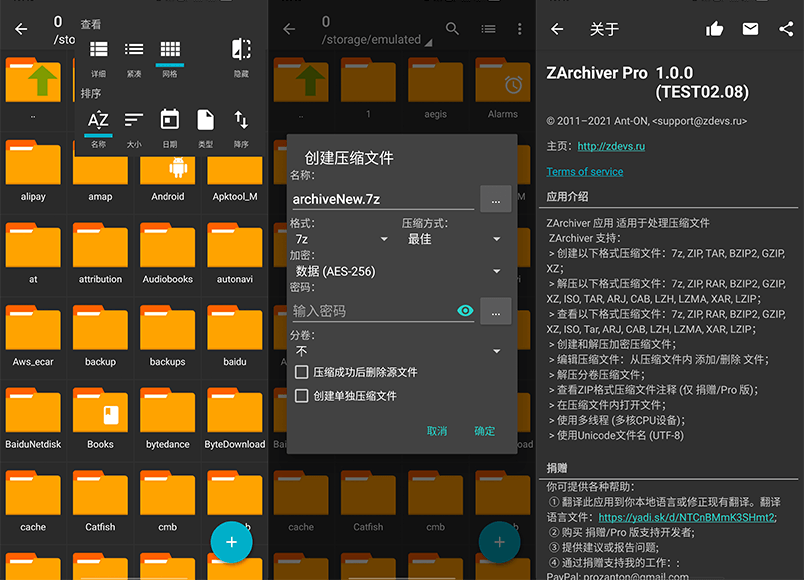Open the ByteDownload folder

pyautogui.click(x=235, y=418)
